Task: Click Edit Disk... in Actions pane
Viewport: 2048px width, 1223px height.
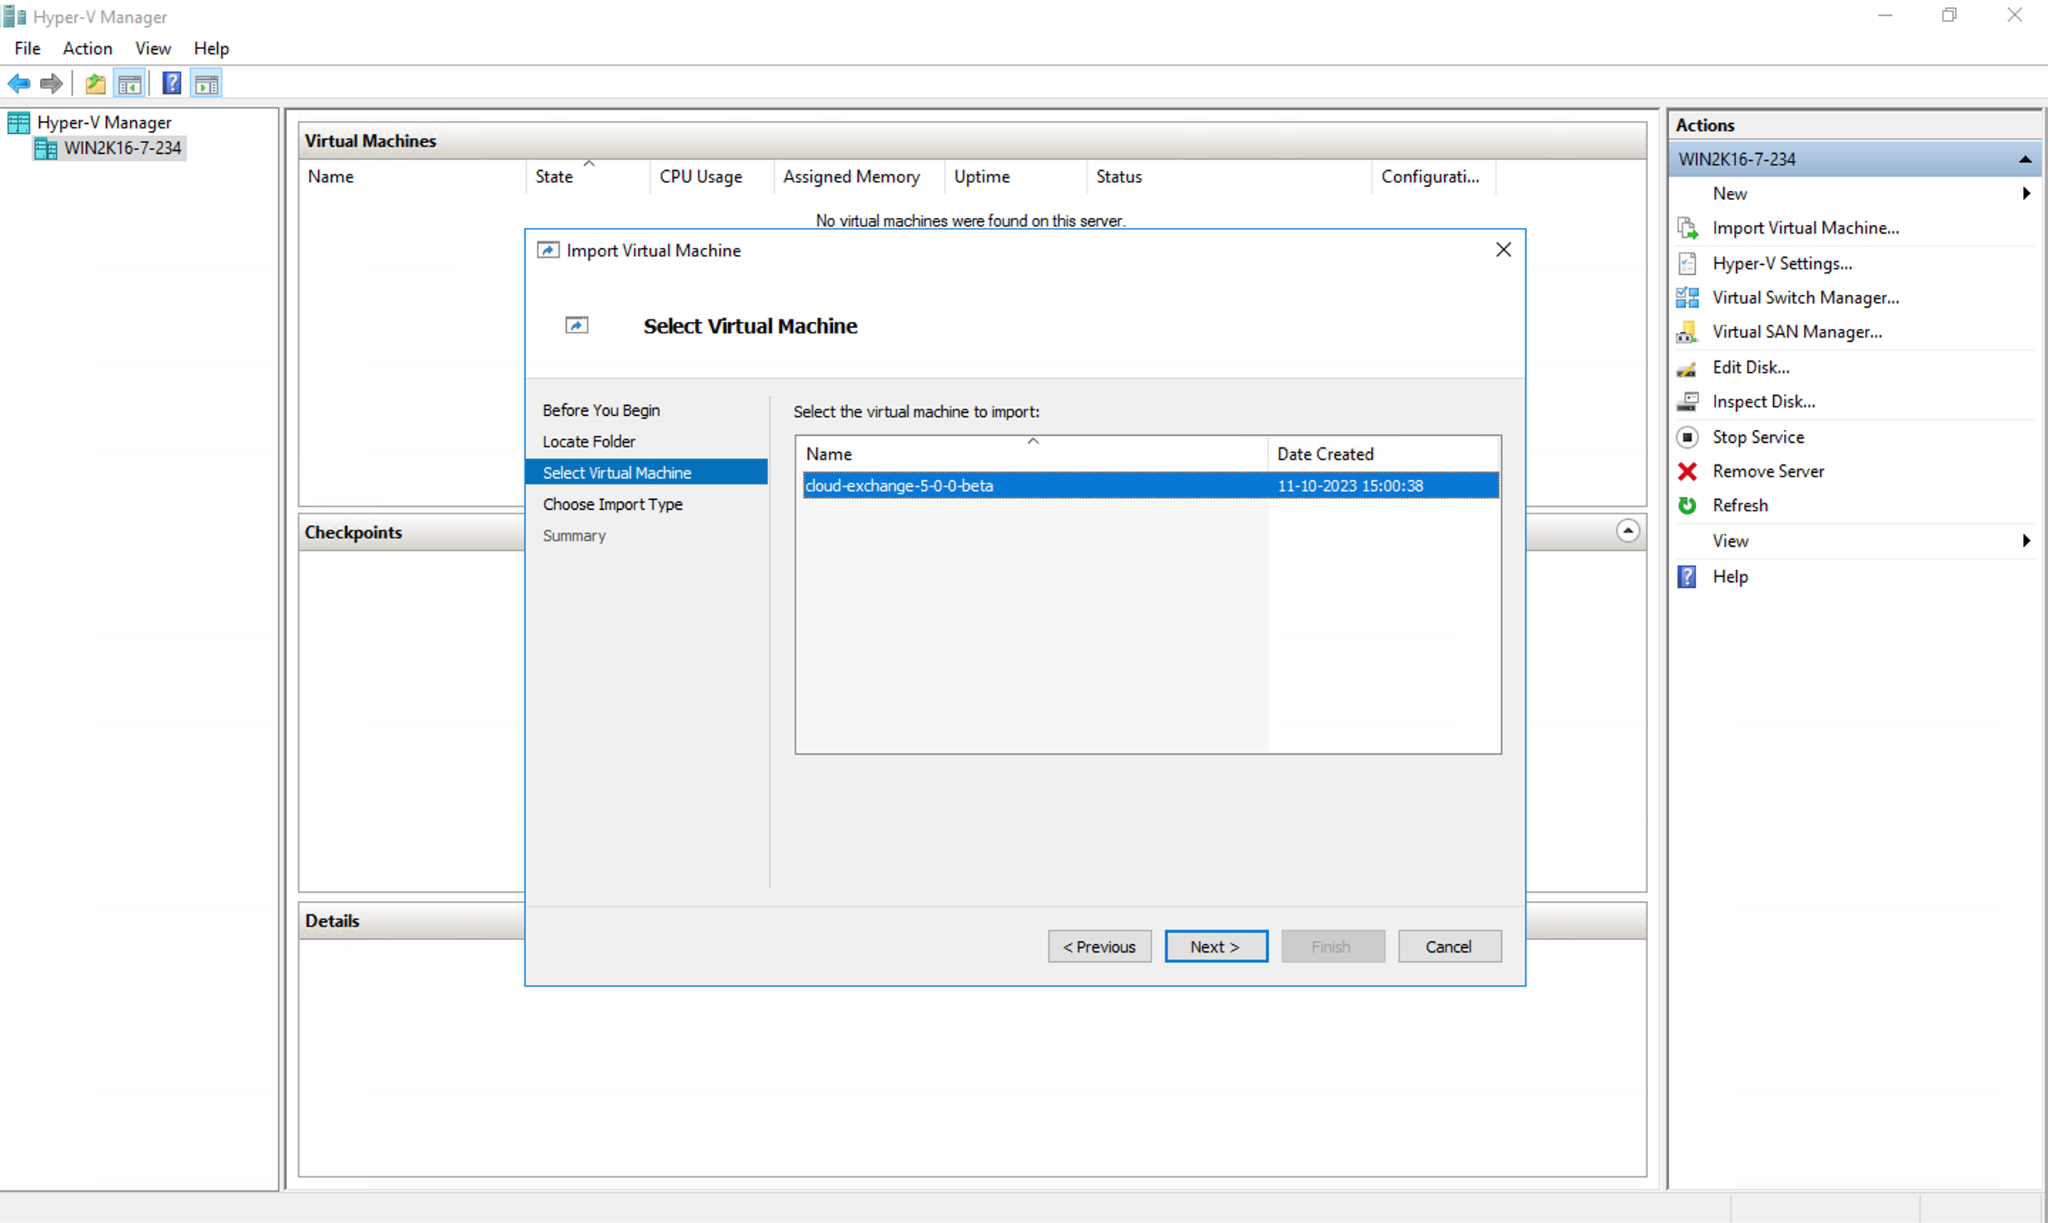Action: (x=1751, y=367)
